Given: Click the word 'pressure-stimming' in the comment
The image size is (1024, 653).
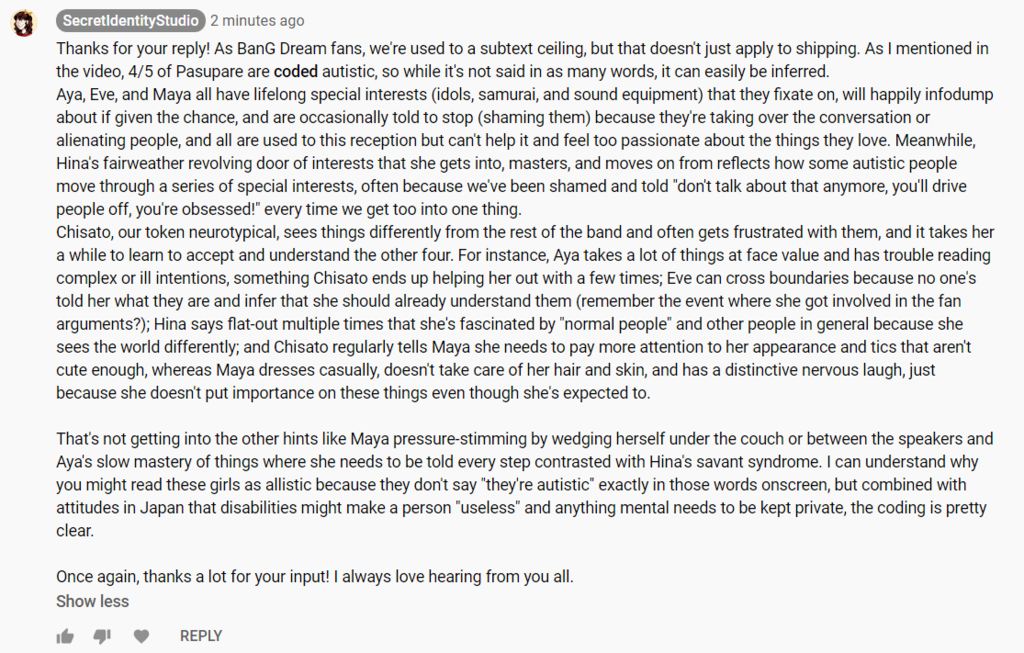Looking at the screenshot, I should click(458, 439).
